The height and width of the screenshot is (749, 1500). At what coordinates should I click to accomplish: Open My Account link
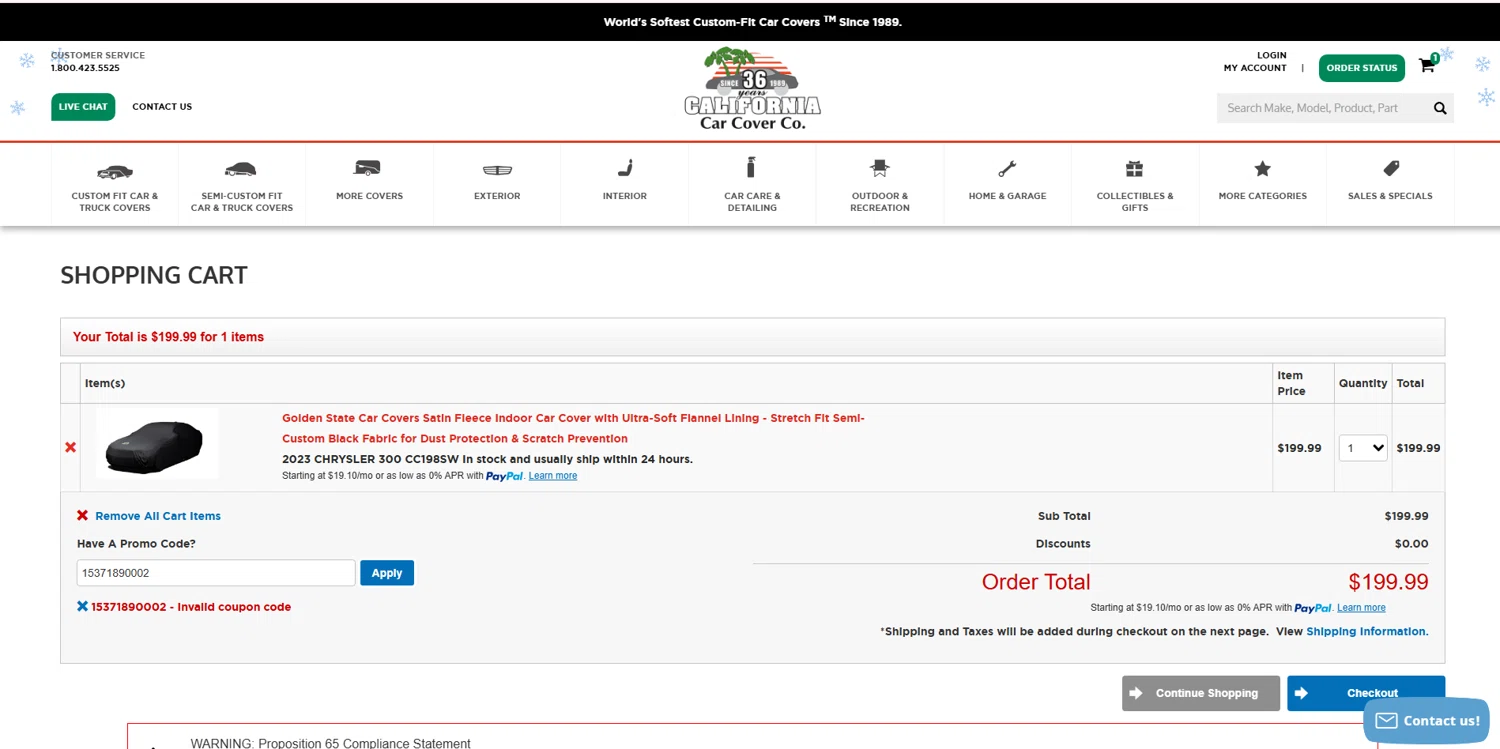(x=1255, y=68)
